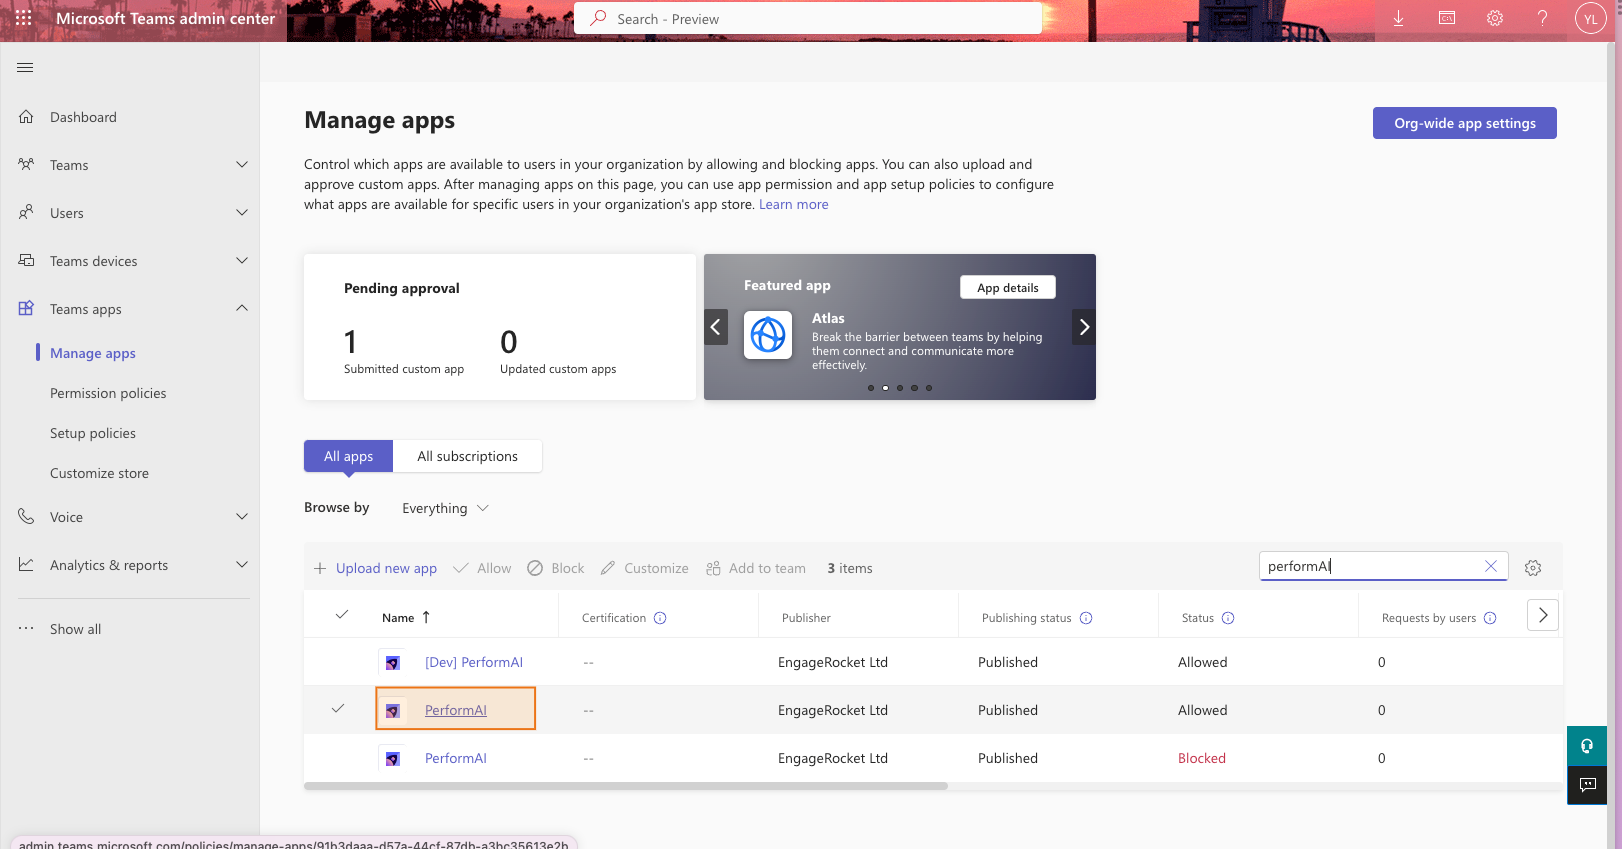This screenshot has height=849, width=1622.
Task: Collapse the Teams apps navigation section
Action: click(241, 309)
